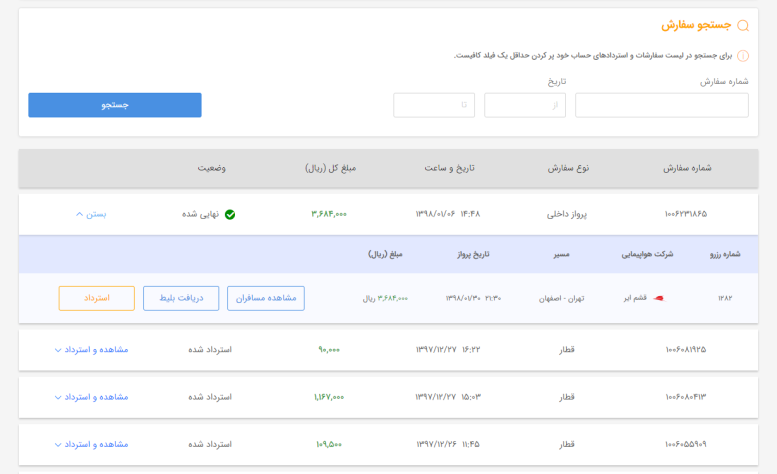
Task: Click the reservation number ۱۲۸۲
Action: (x=725, y=298)
